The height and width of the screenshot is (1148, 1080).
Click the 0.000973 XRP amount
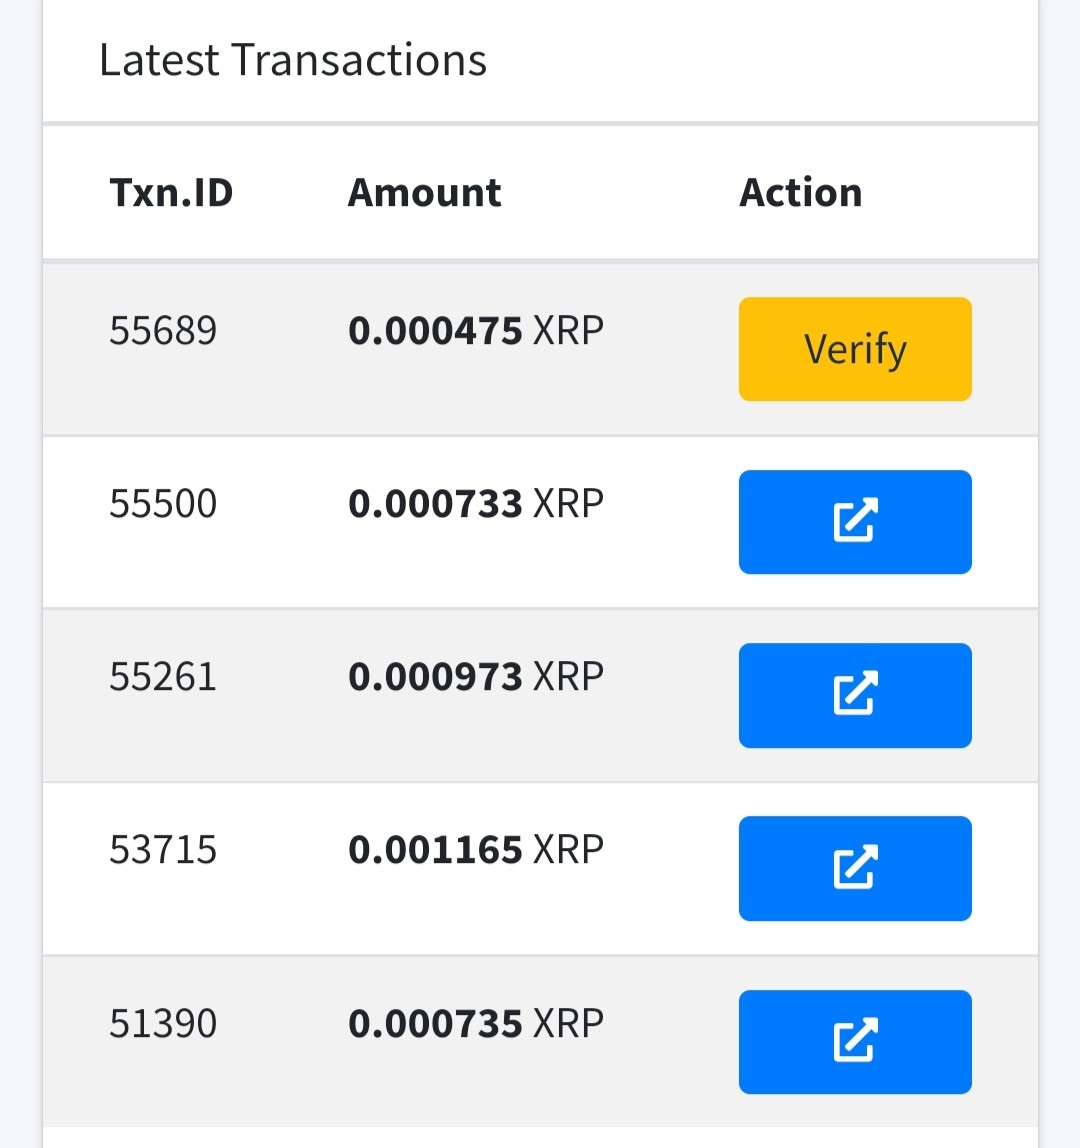tap(476, 676)
